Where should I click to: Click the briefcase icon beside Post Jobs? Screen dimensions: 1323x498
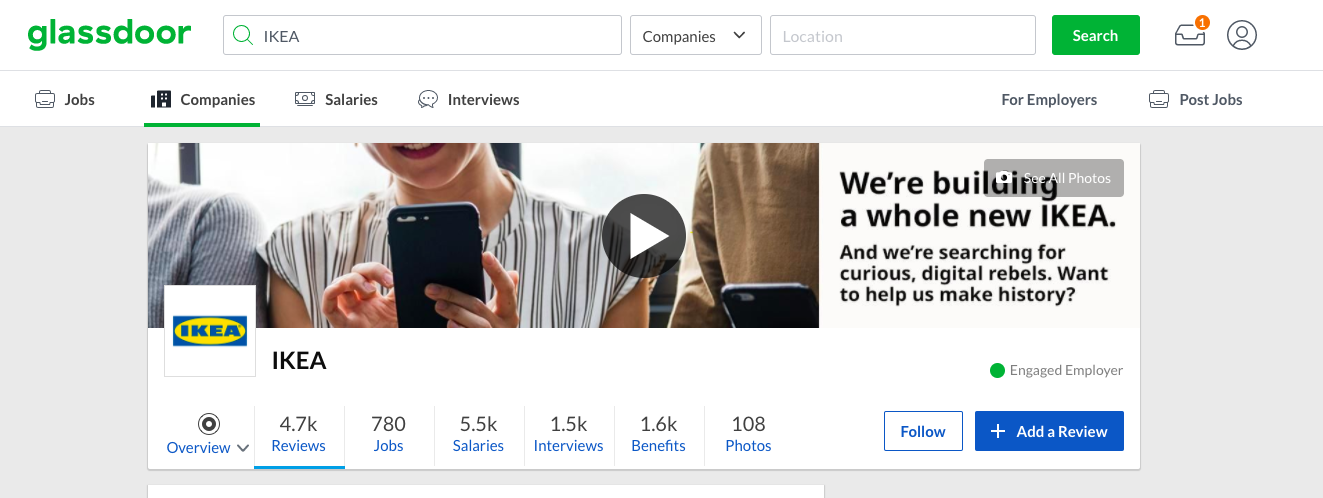pos(1159,99)
